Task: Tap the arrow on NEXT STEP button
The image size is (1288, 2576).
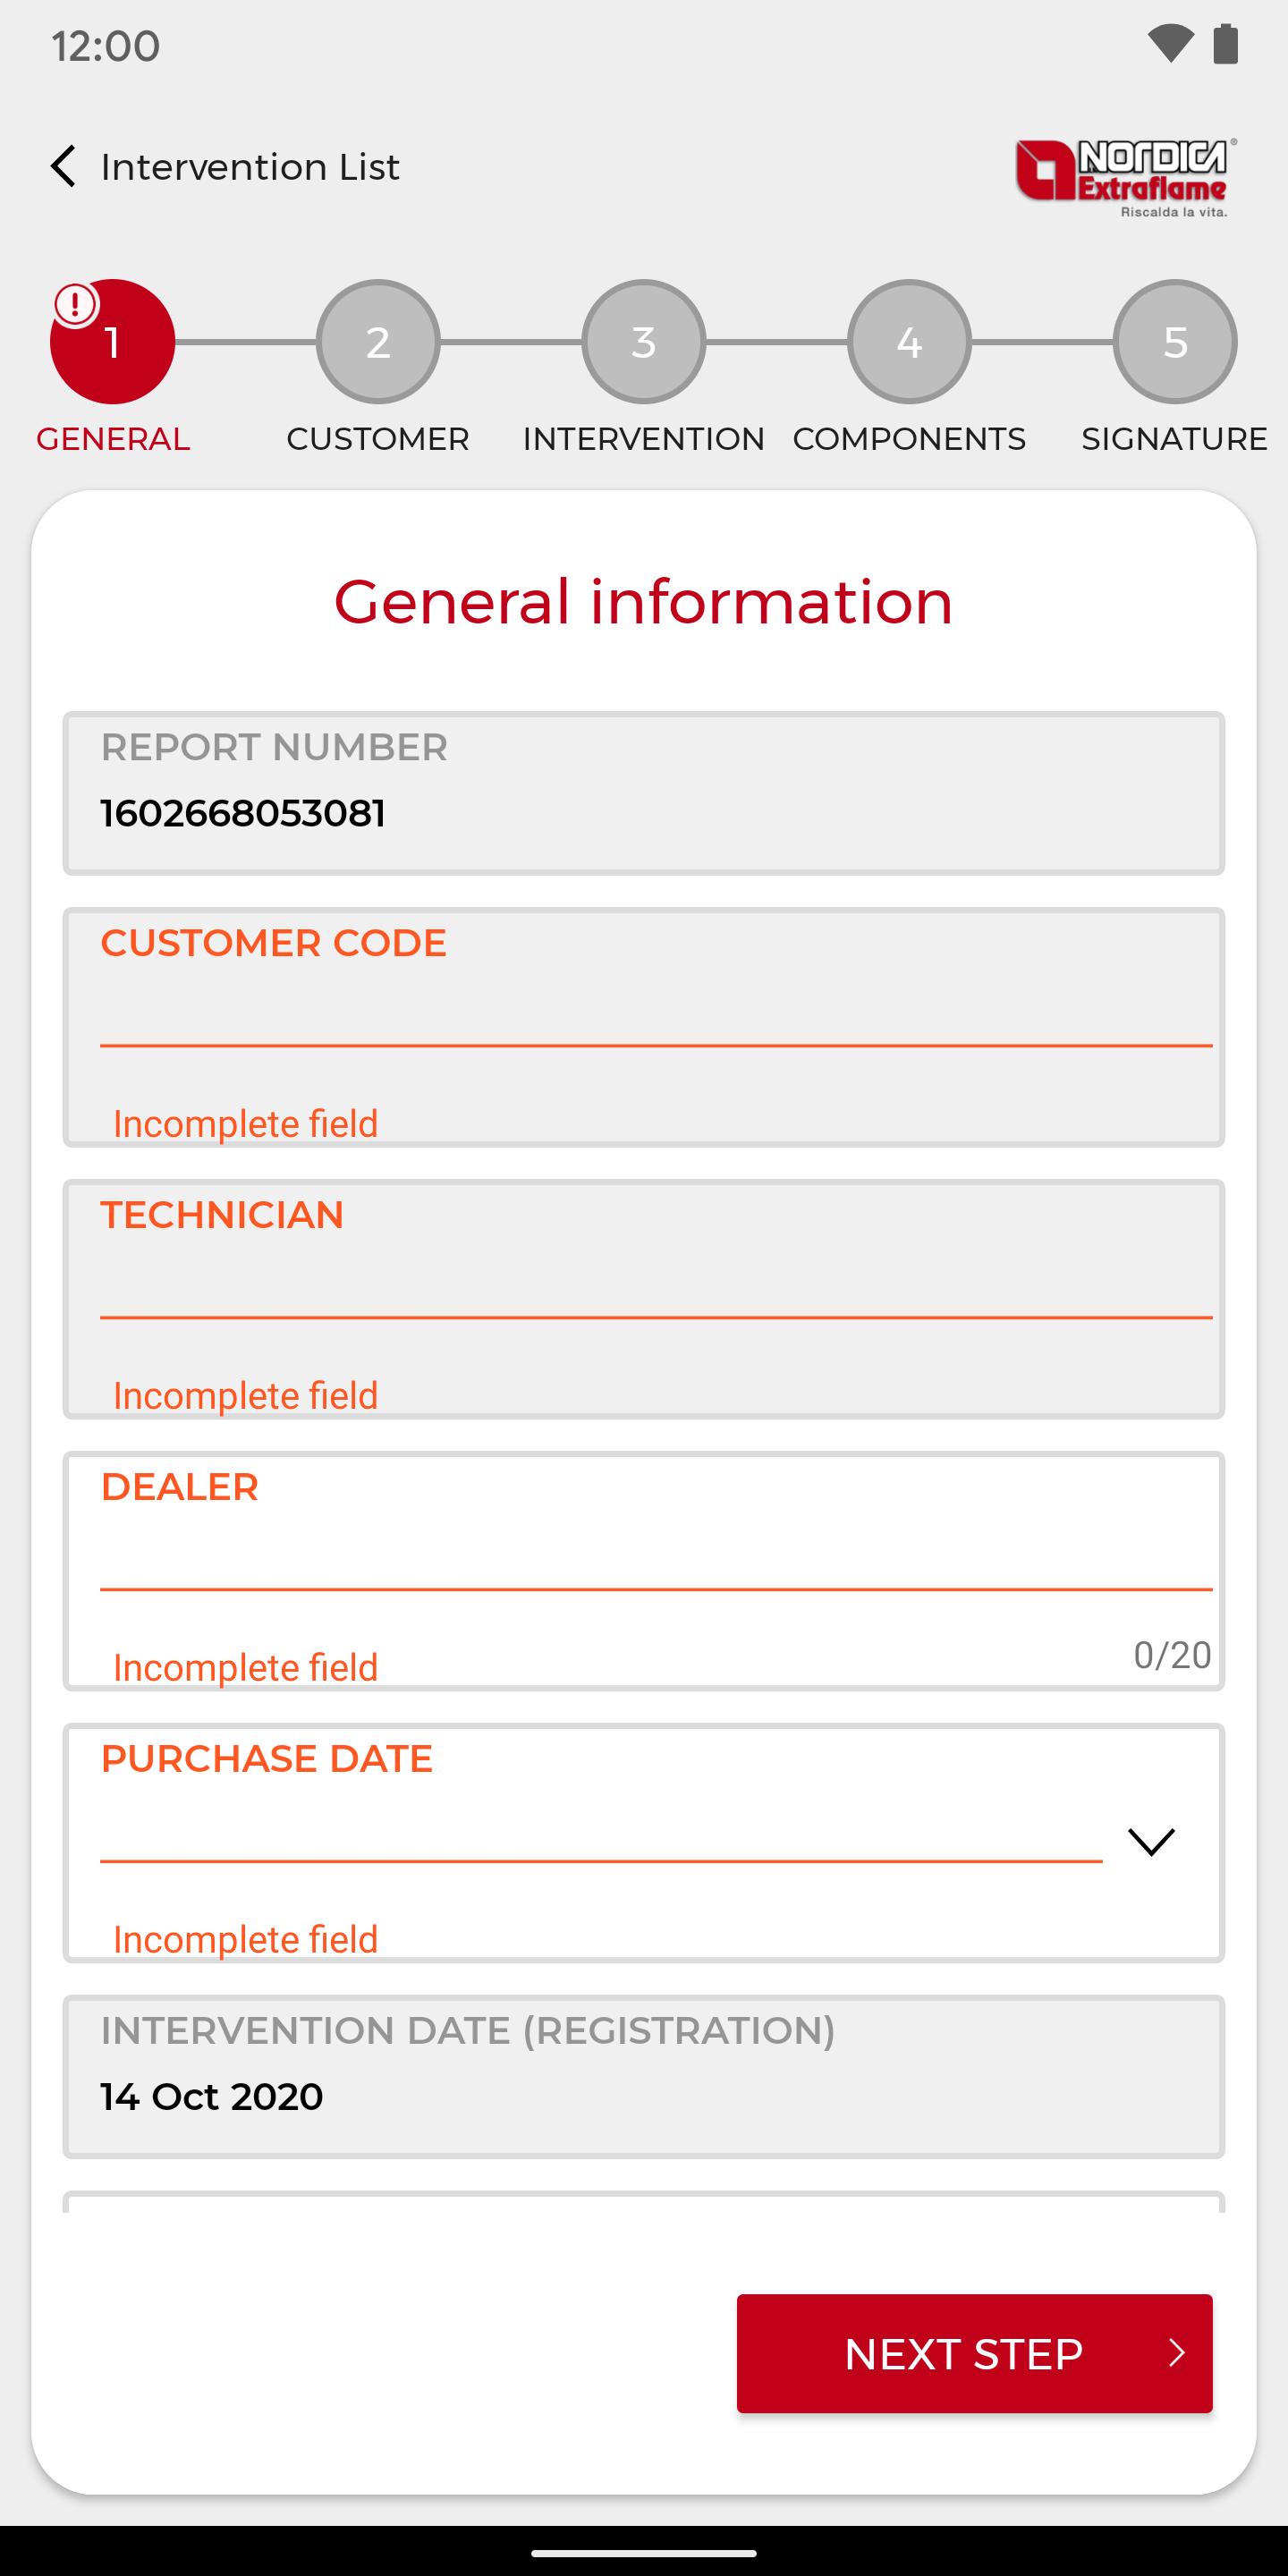Action: point(1177,2353)
